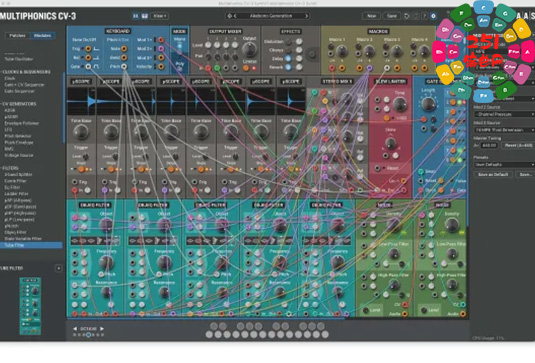Open help with the question mark icon

[x=424, y=16]
